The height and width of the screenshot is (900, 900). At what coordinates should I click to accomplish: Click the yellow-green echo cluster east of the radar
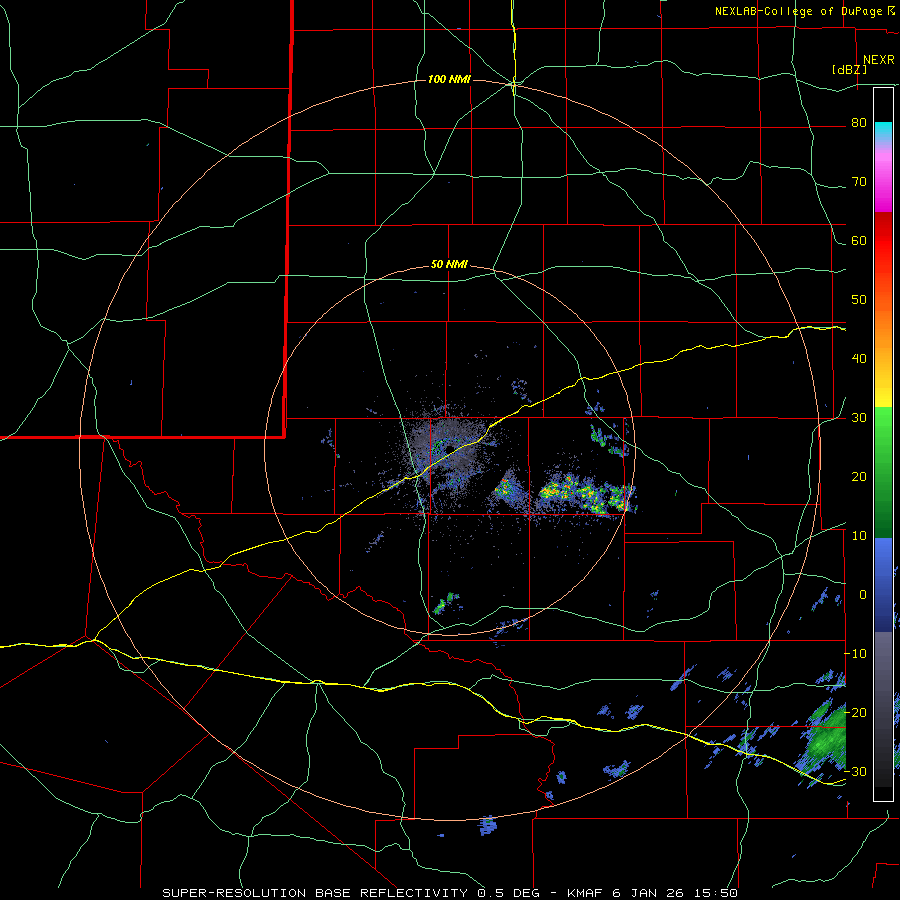587,495
